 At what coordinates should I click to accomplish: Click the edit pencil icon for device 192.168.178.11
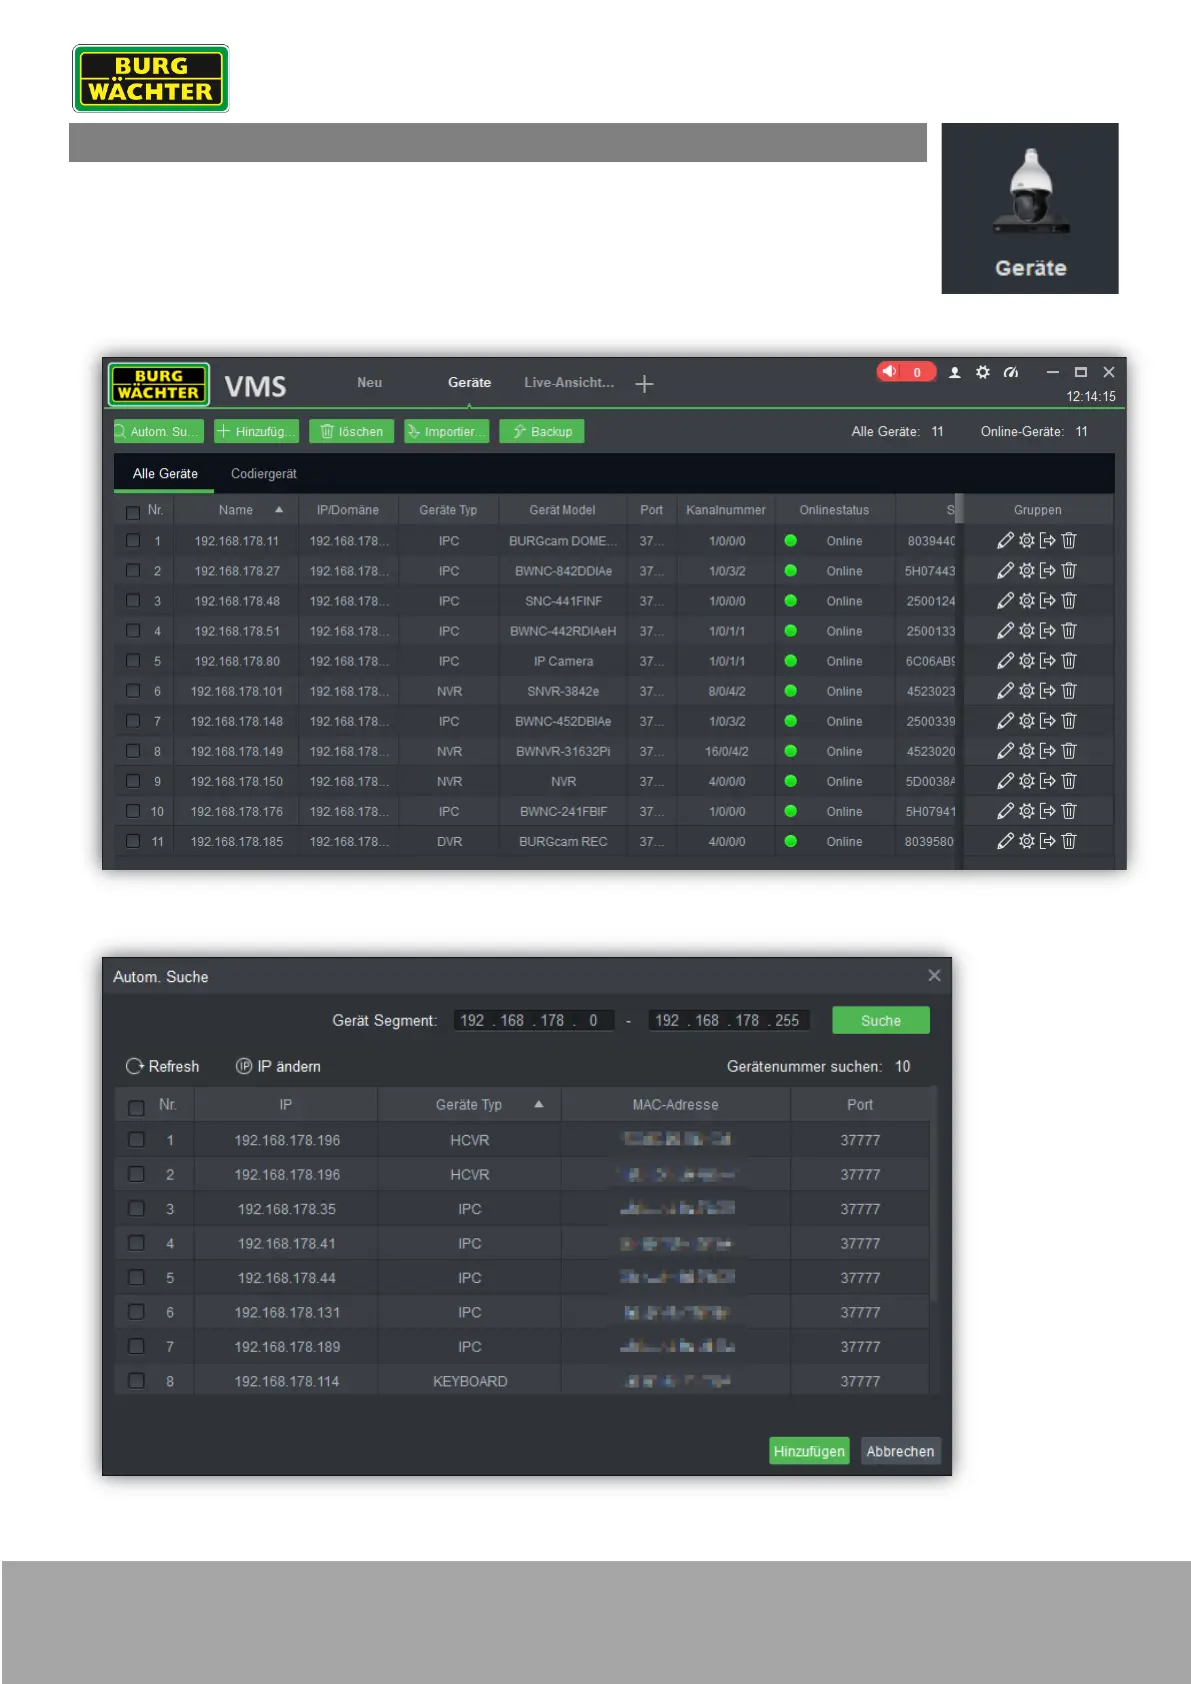click(1005, 541)
